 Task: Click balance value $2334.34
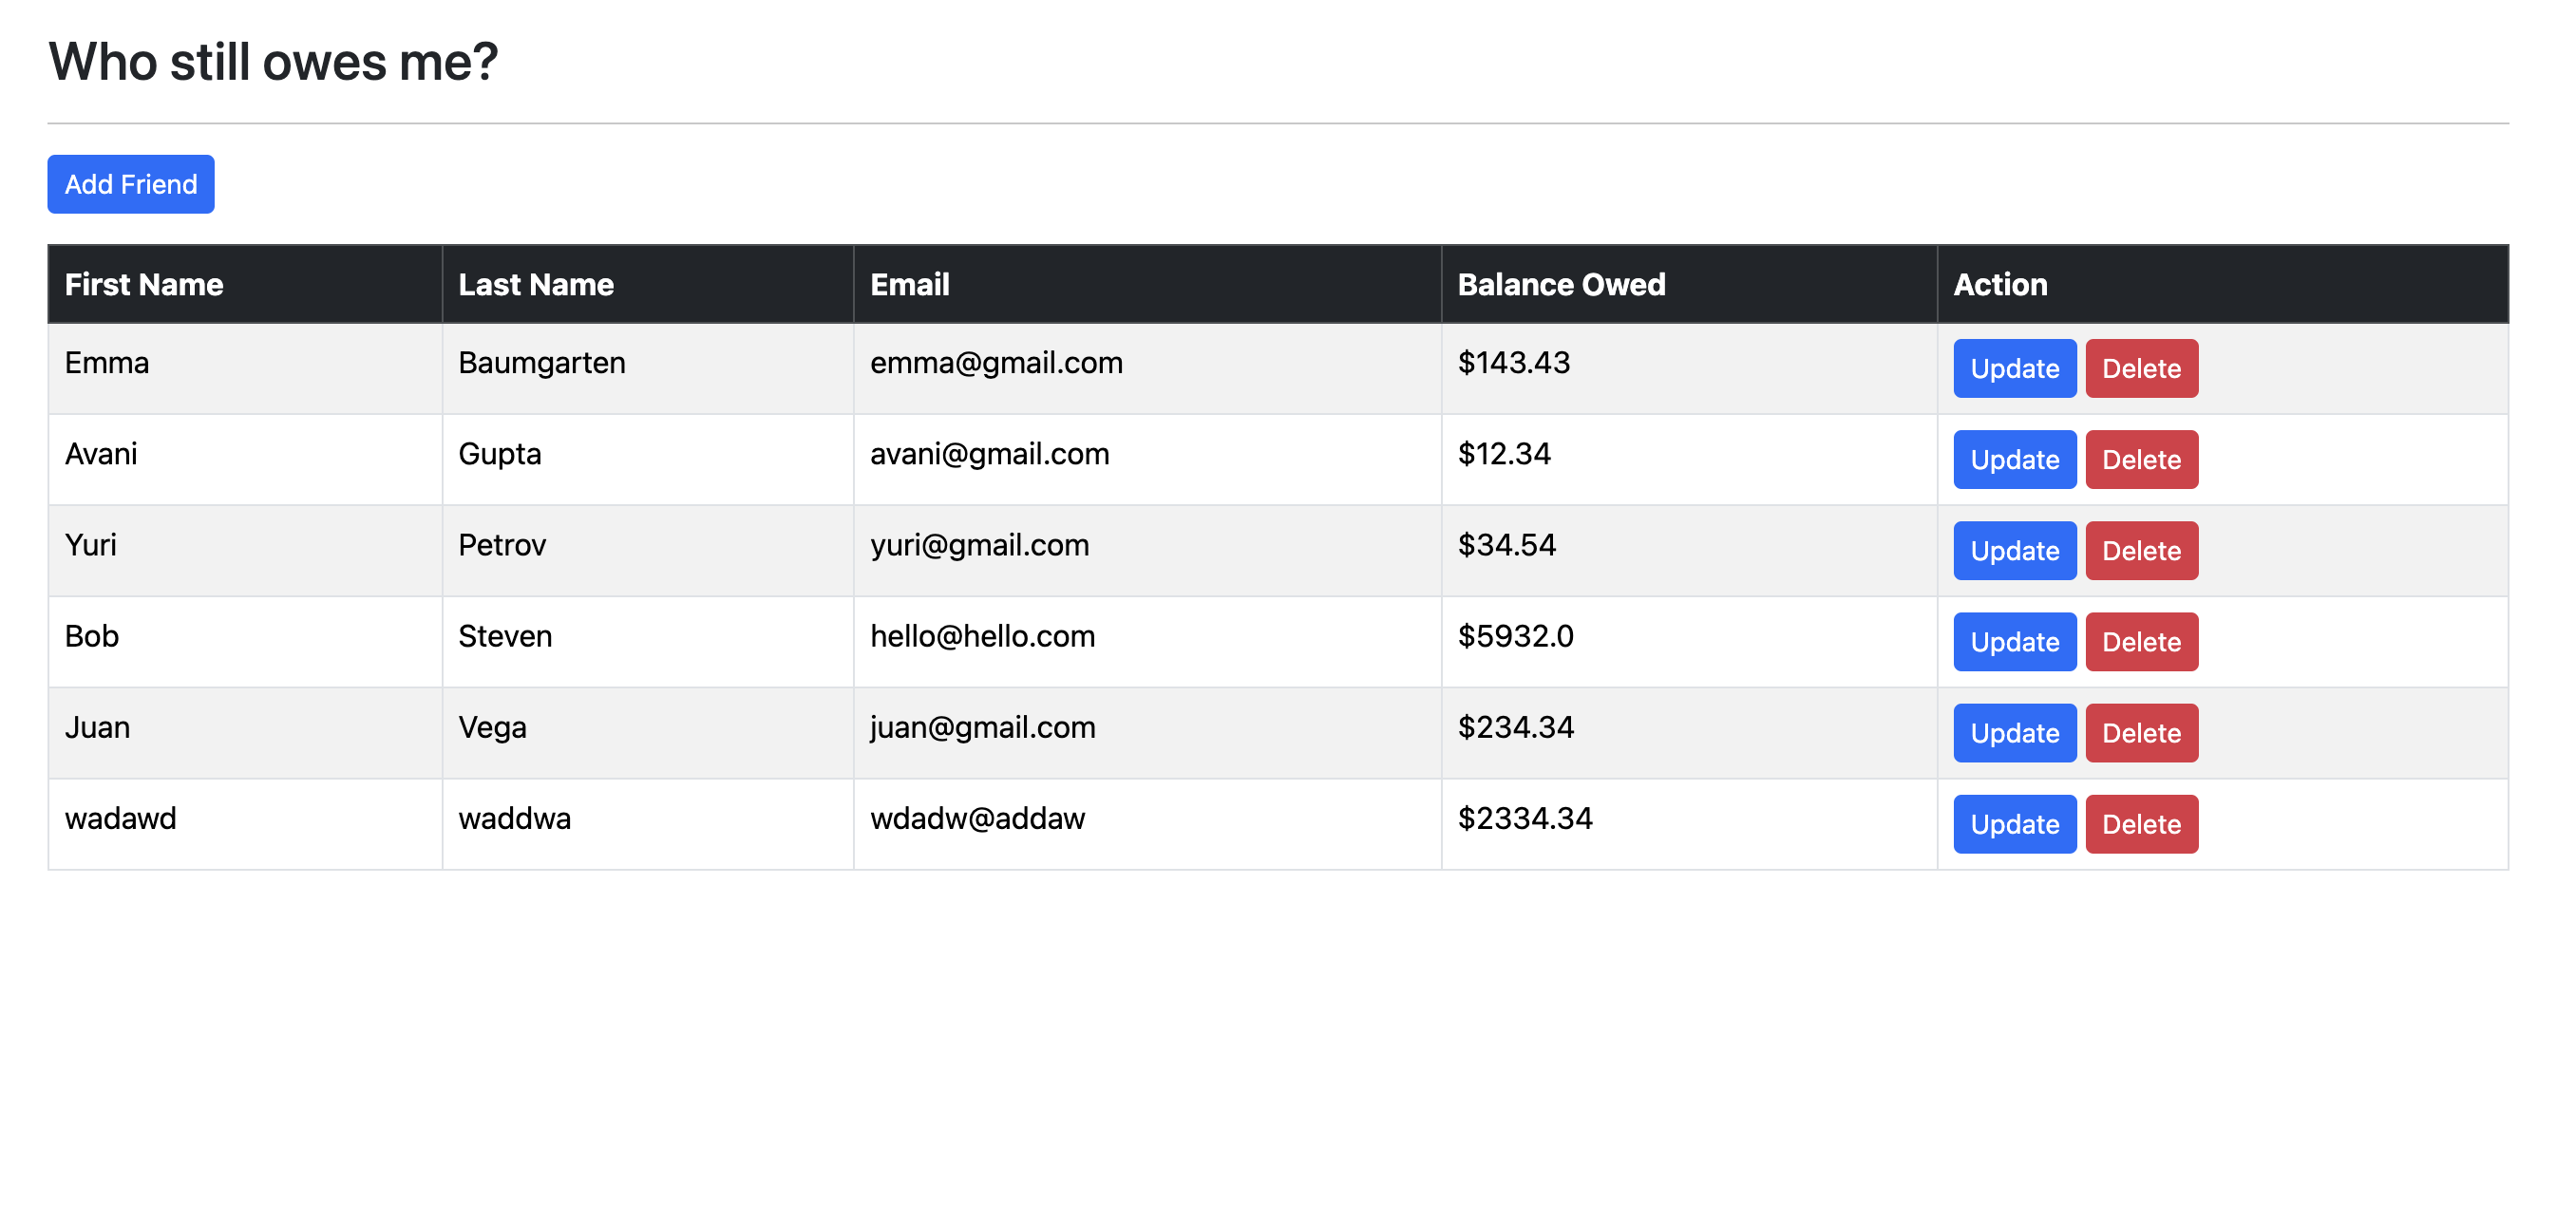pyautogui.click(x=1525, y=817)
